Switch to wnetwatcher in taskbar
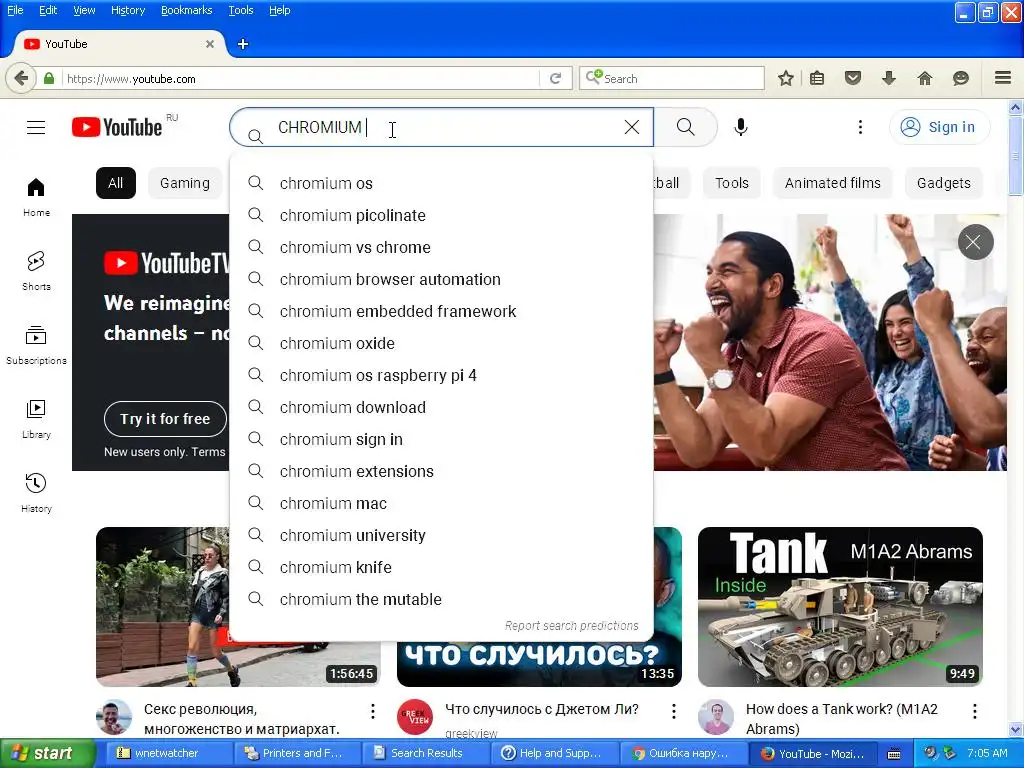The height and width of the screenshot is (768, 1024). (168, 753)
